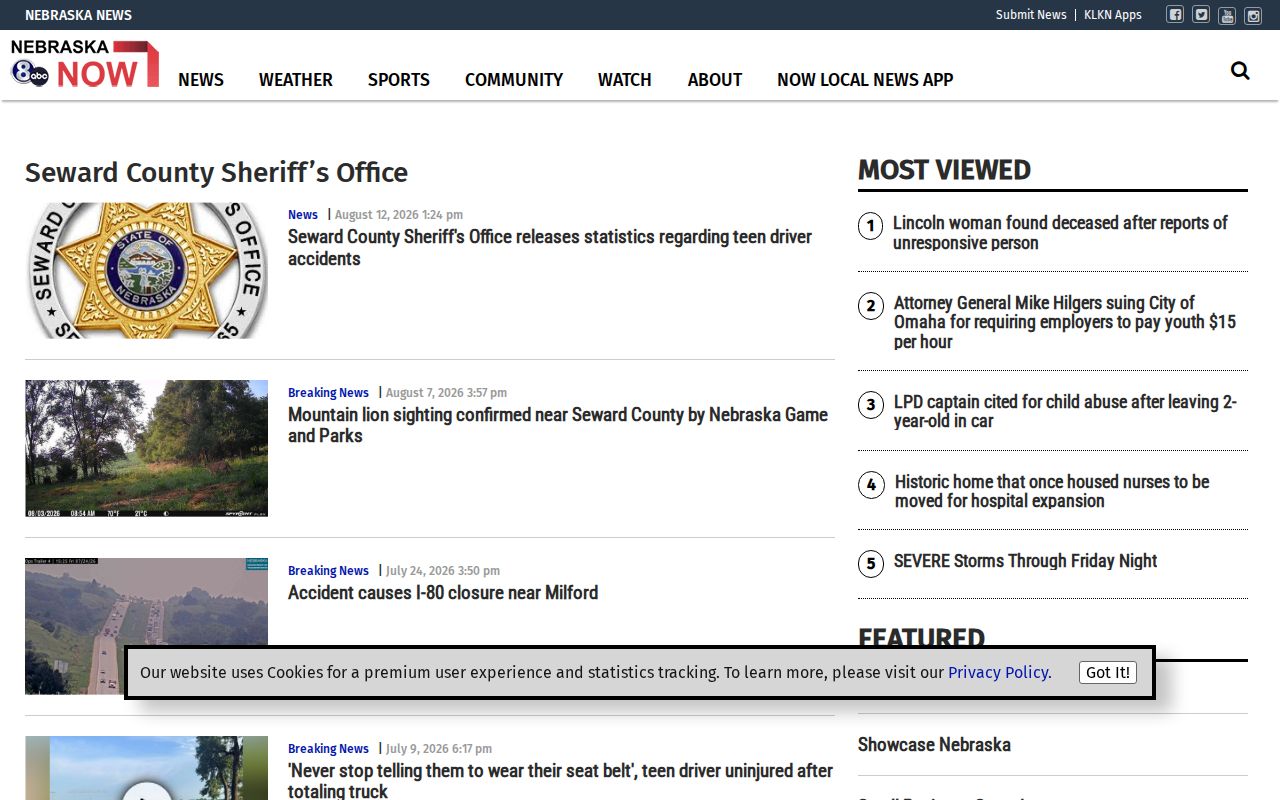The height and width of the screenshot is (800, 1280).
Task: Click the KLKN Apps link
Action: (x=1113, y=15)
